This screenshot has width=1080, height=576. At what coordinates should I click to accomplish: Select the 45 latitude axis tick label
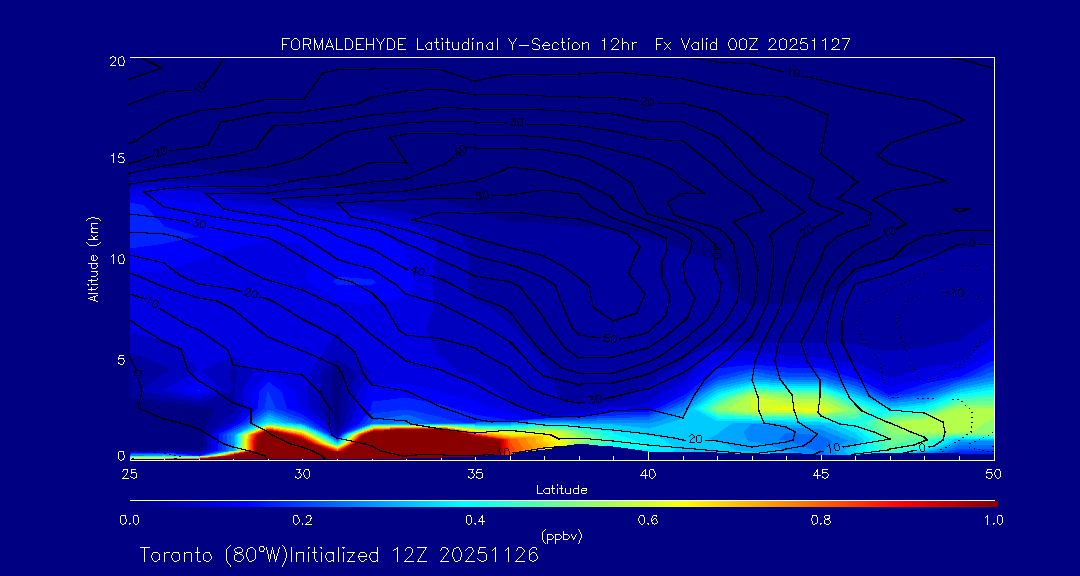pyautogui.click(x=821, y=473)
